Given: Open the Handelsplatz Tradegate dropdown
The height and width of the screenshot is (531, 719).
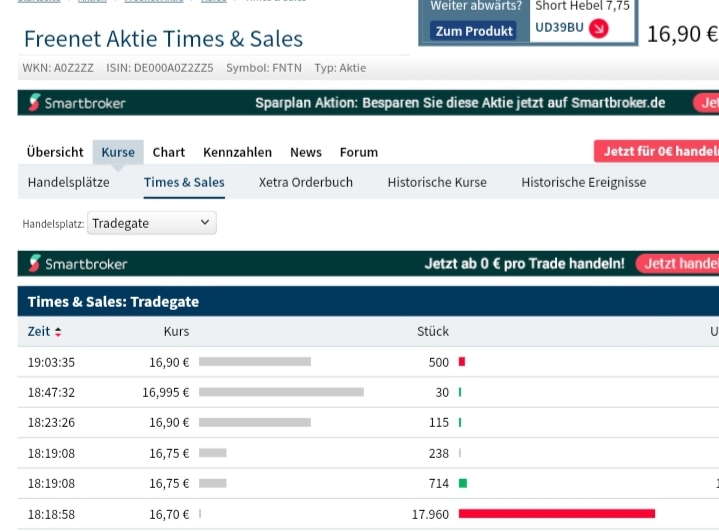Looking at the screenshot, I should pos(152,224).
